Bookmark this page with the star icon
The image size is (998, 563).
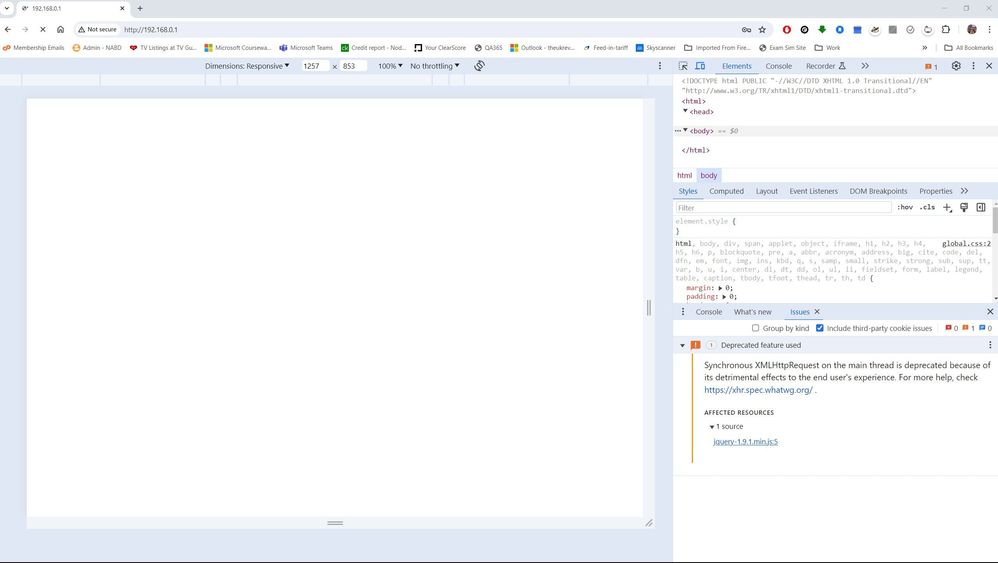(x=762, y=29)
